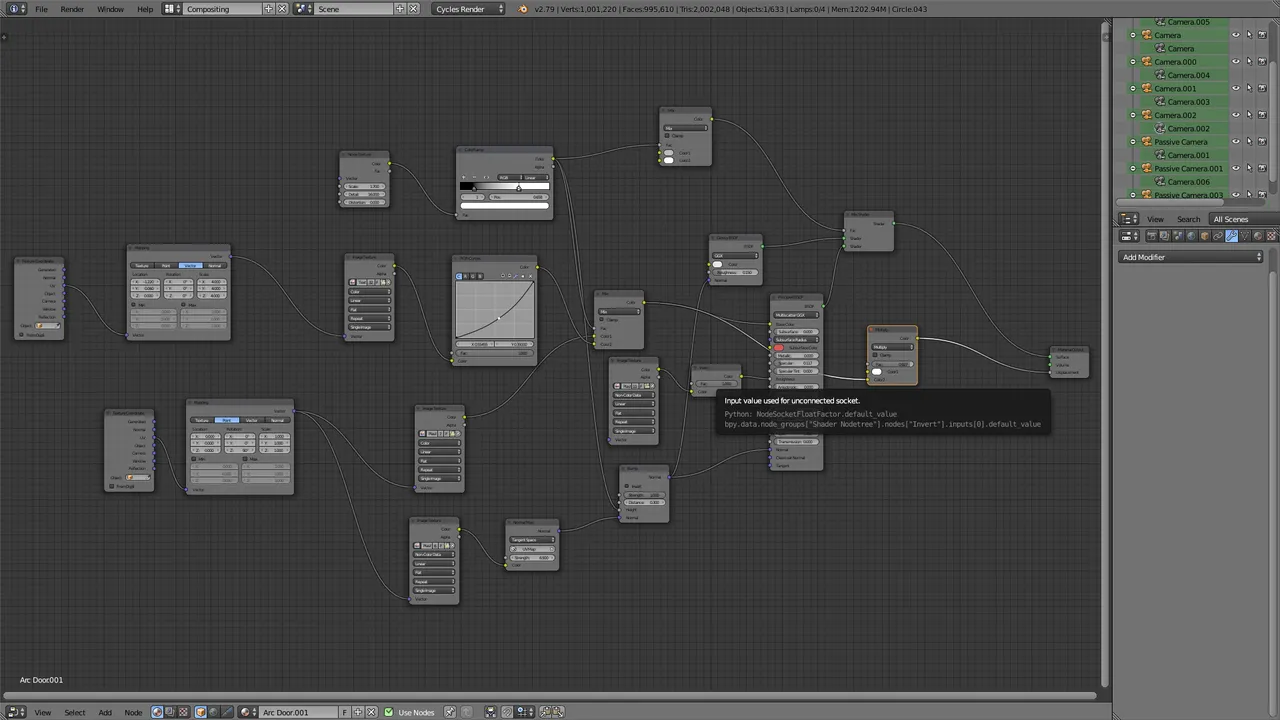Select object shader nodes mode

[x=201, y=712]
